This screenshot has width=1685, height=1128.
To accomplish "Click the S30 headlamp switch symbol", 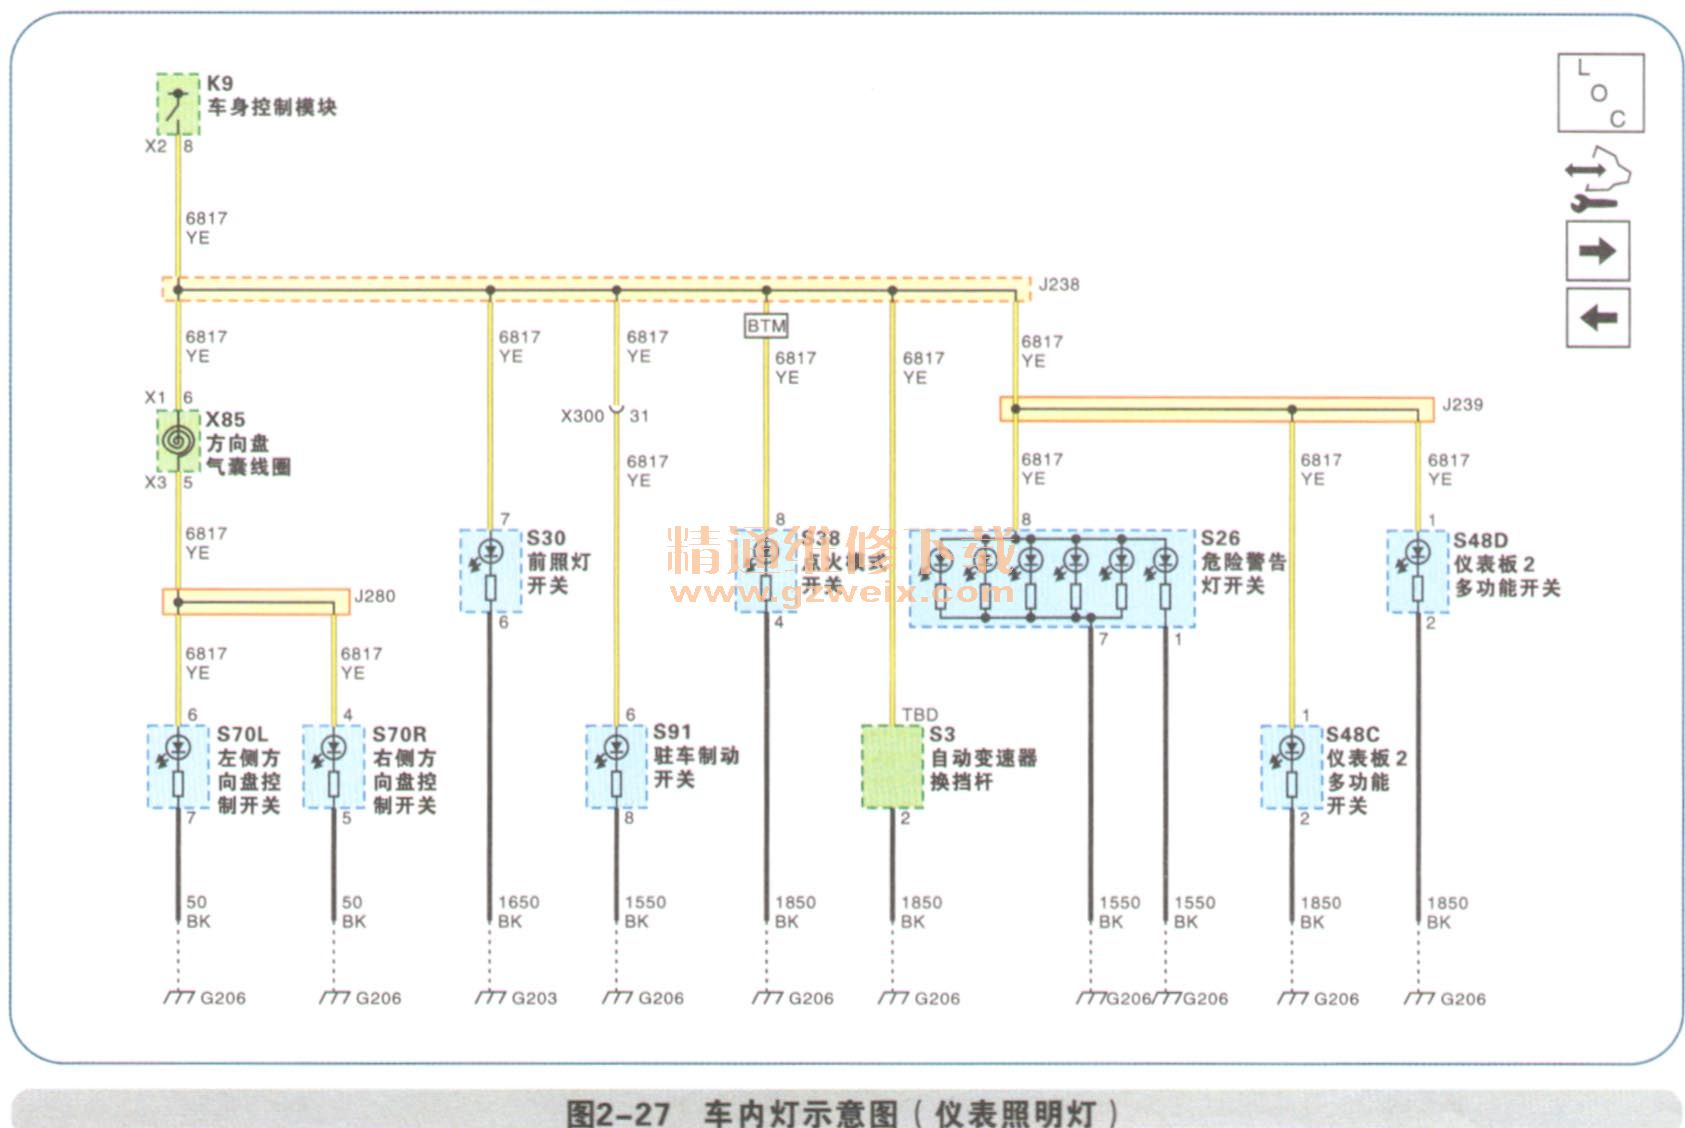I will coord(491,570).
